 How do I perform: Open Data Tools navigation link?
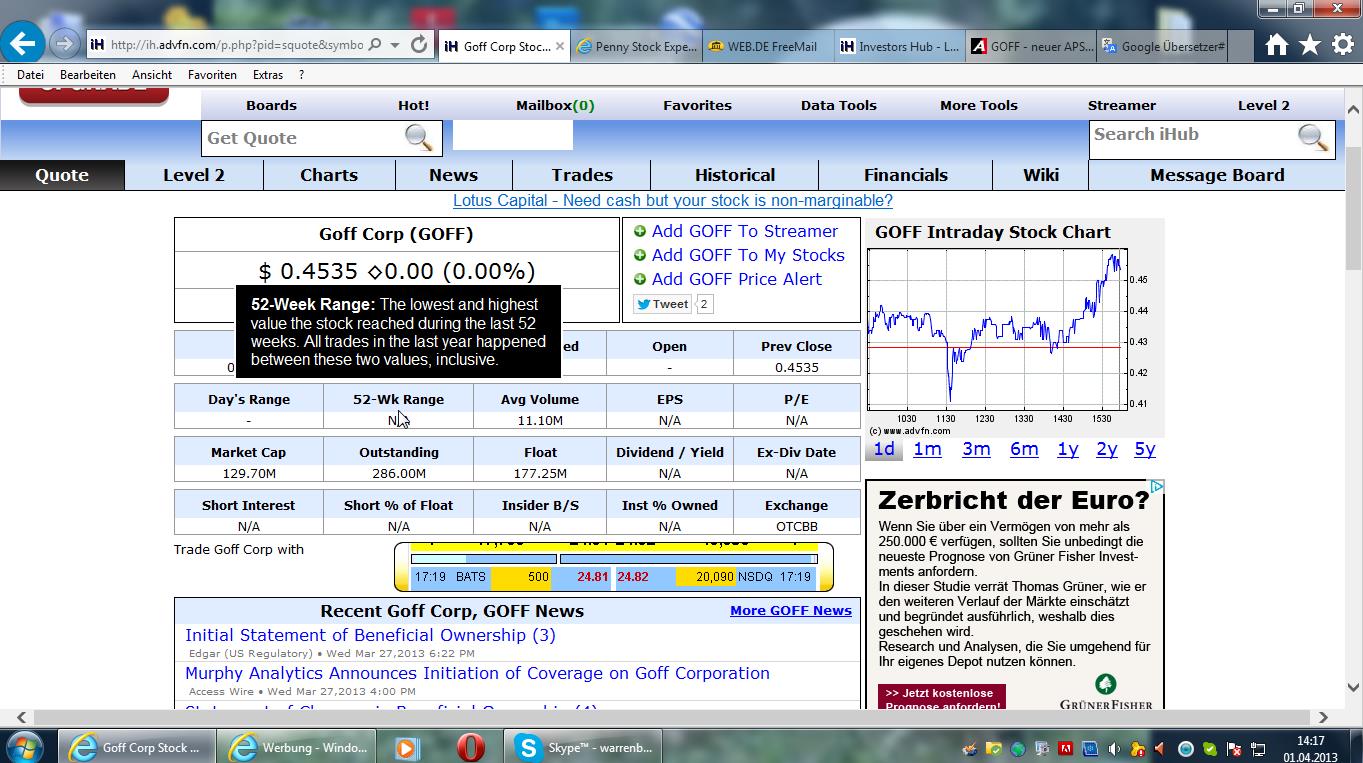pos(838,105)
